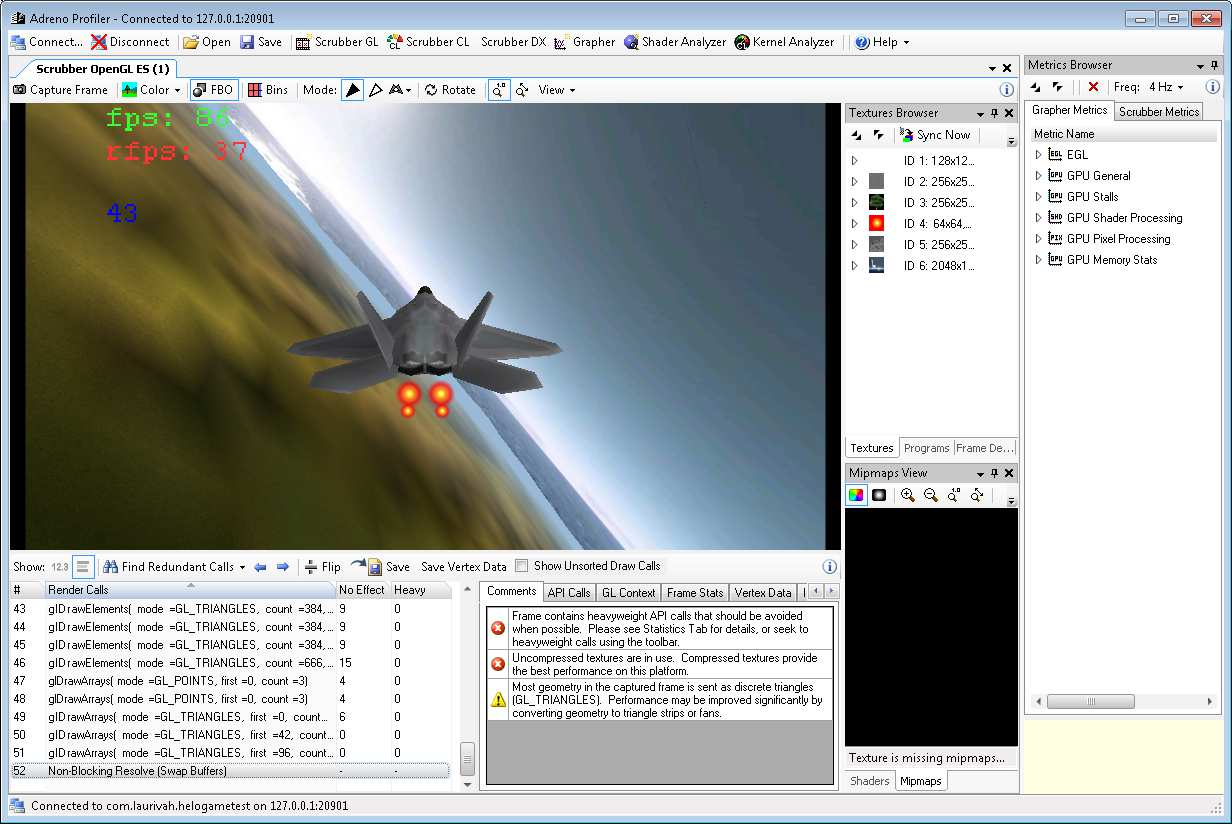Open the View dropdown menu

click(557, 90)
